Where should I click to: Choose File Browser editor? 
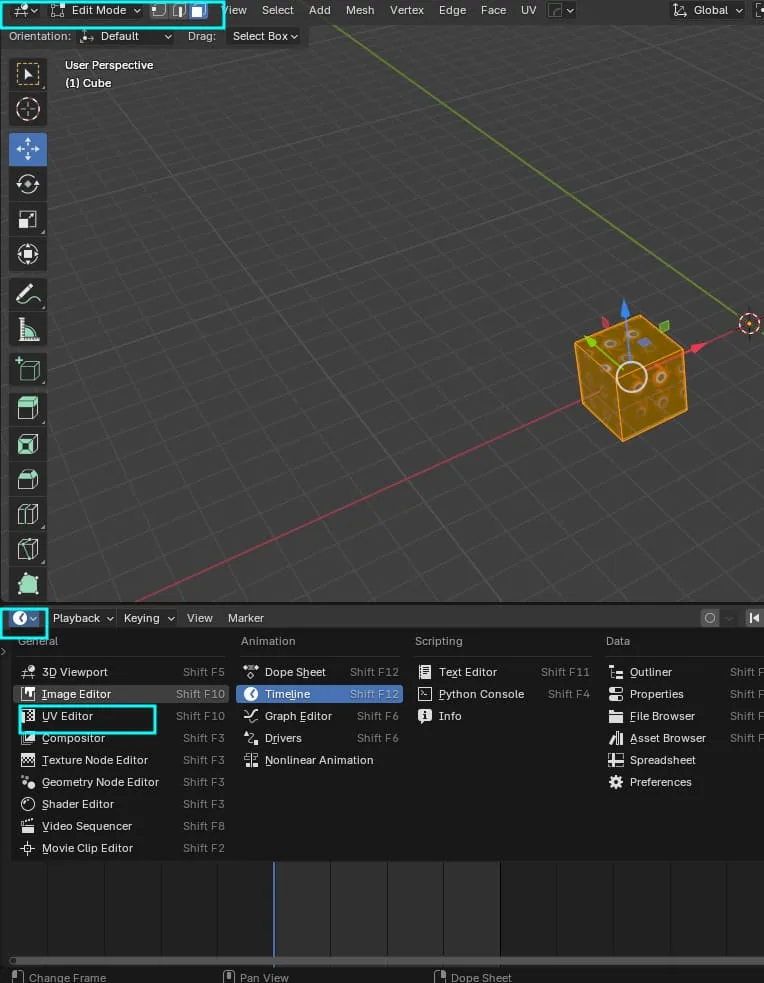pyautogui.click(x=683, y=716)
